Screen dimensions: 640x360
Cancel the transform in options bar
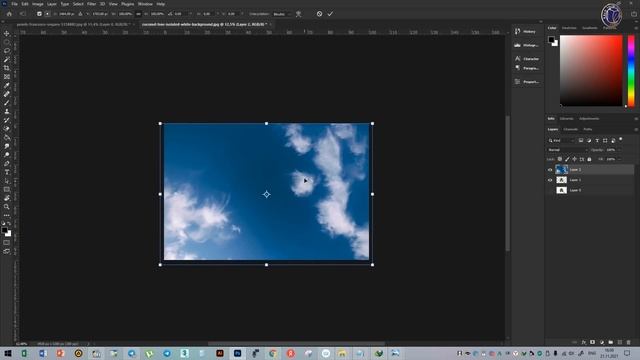pos(319,14)
